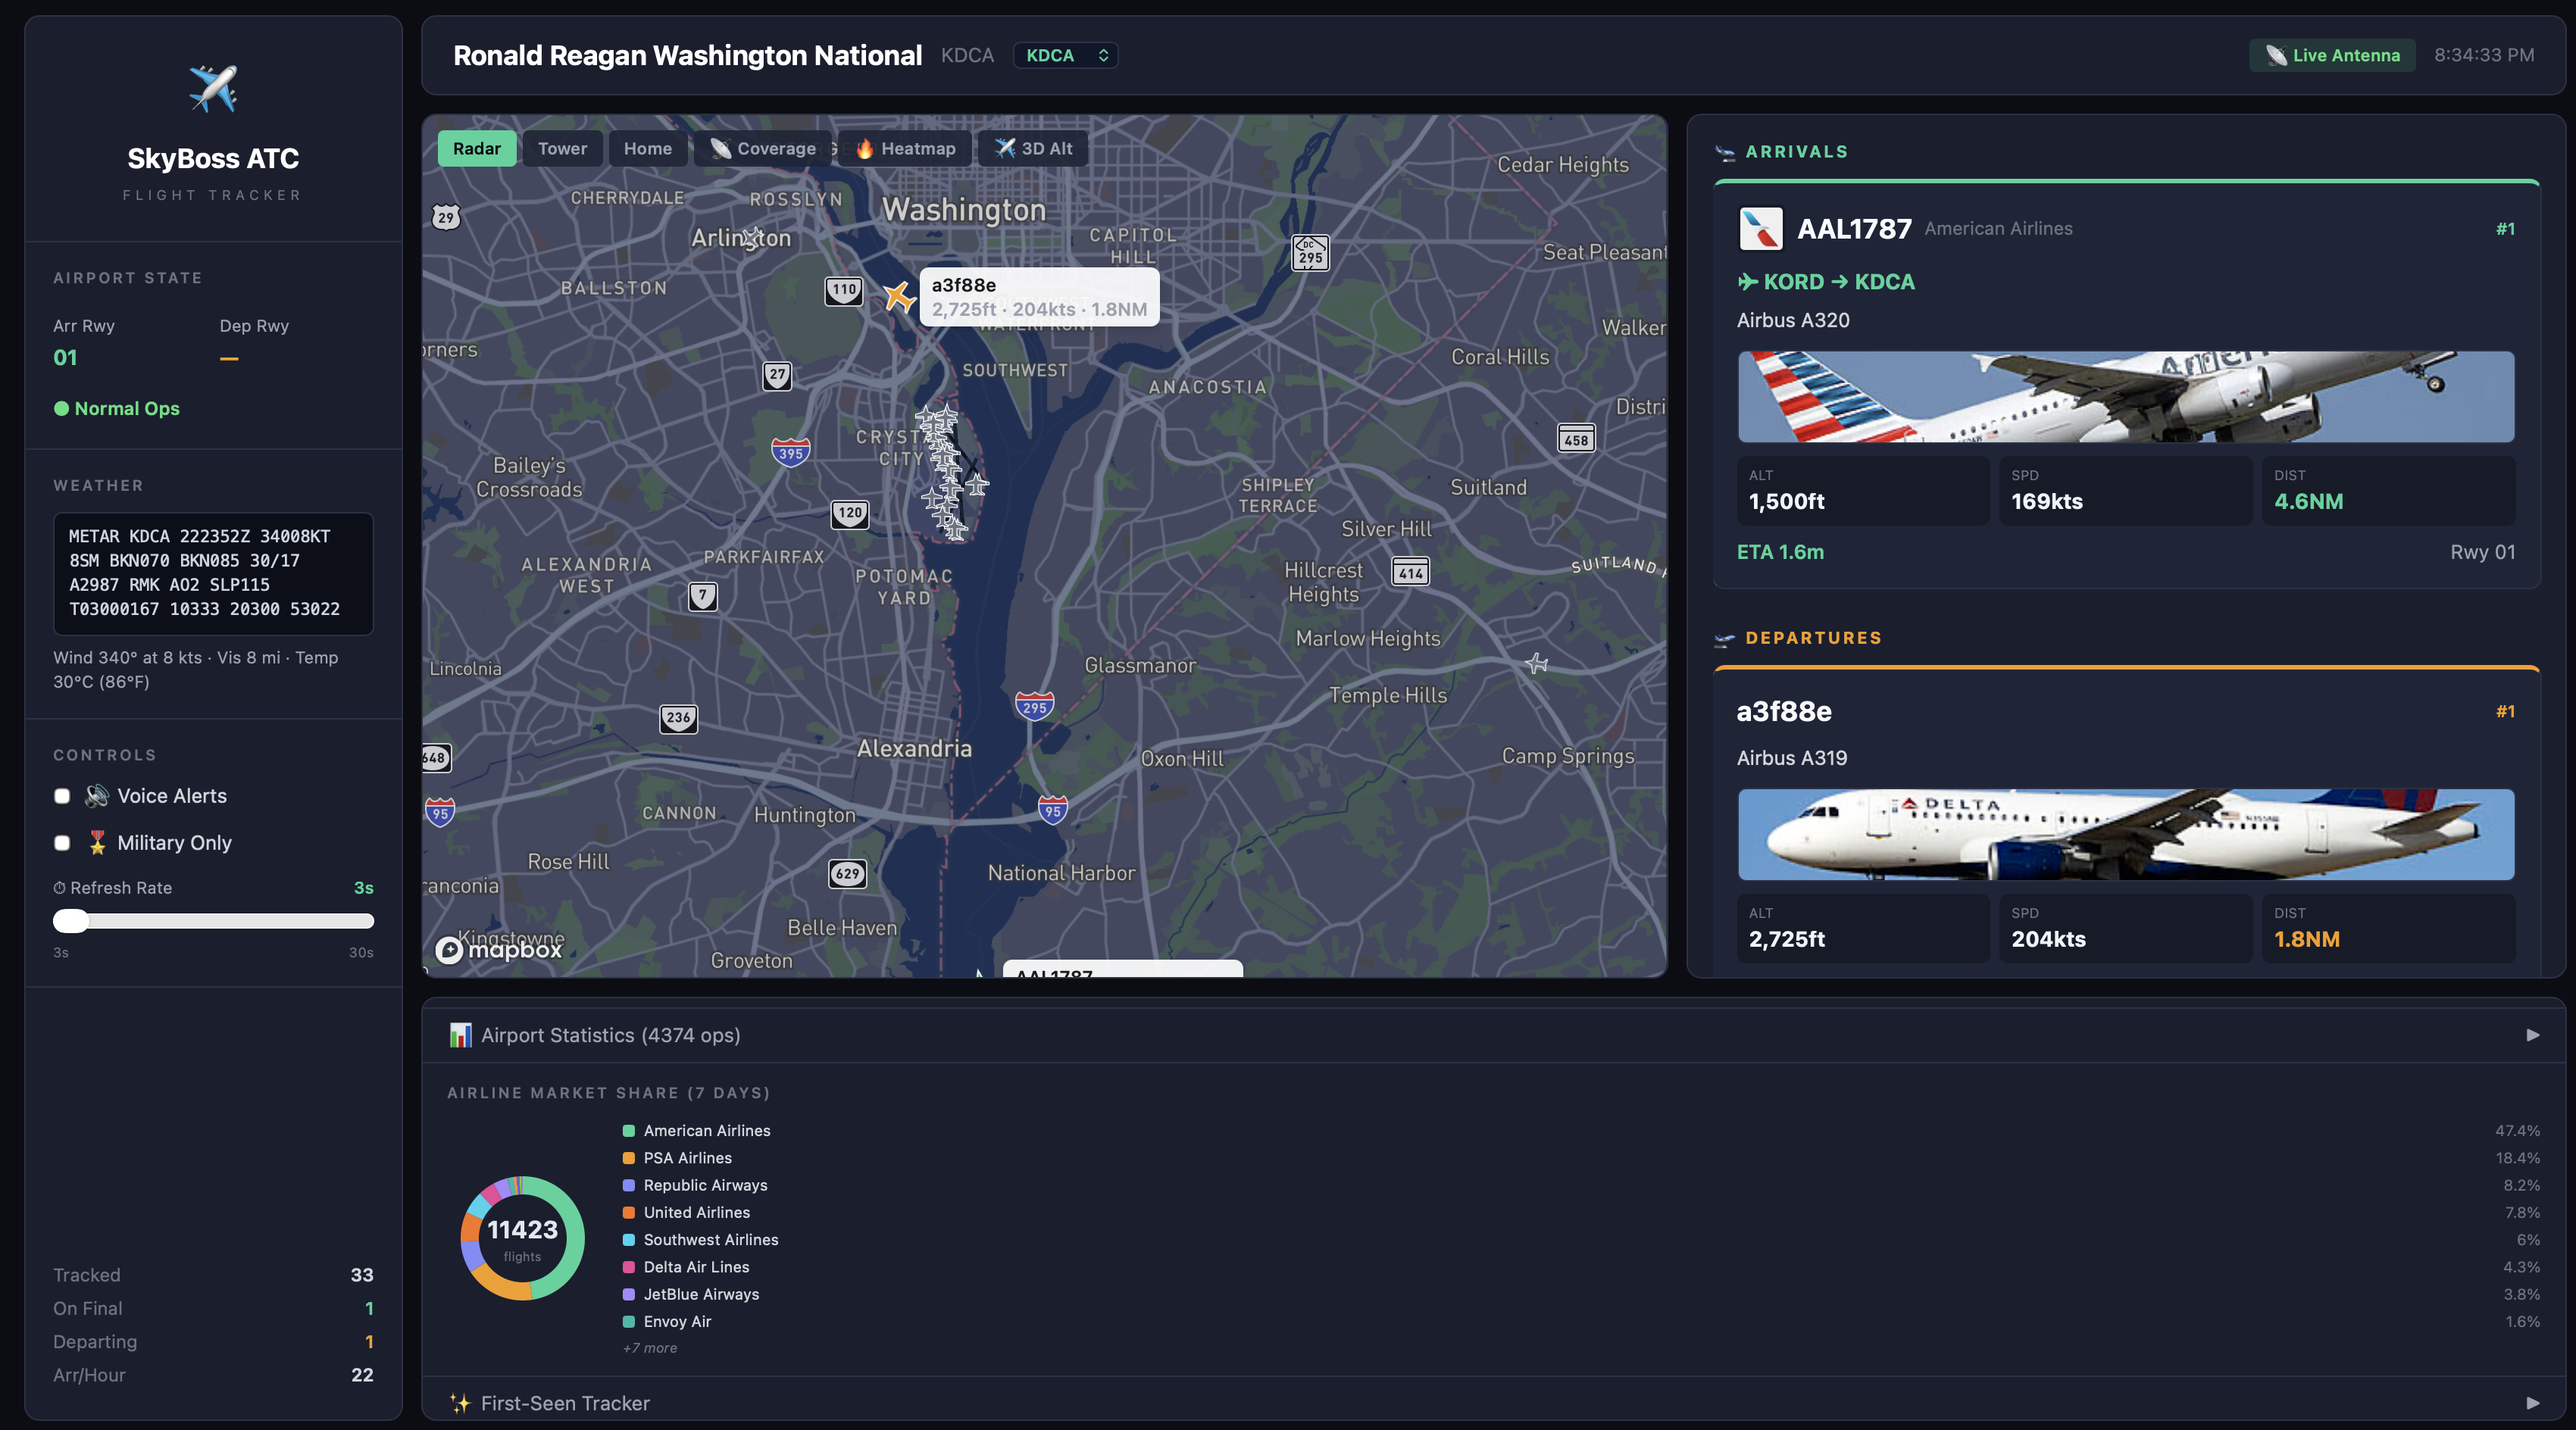Switch to the Radar map view

477,148
